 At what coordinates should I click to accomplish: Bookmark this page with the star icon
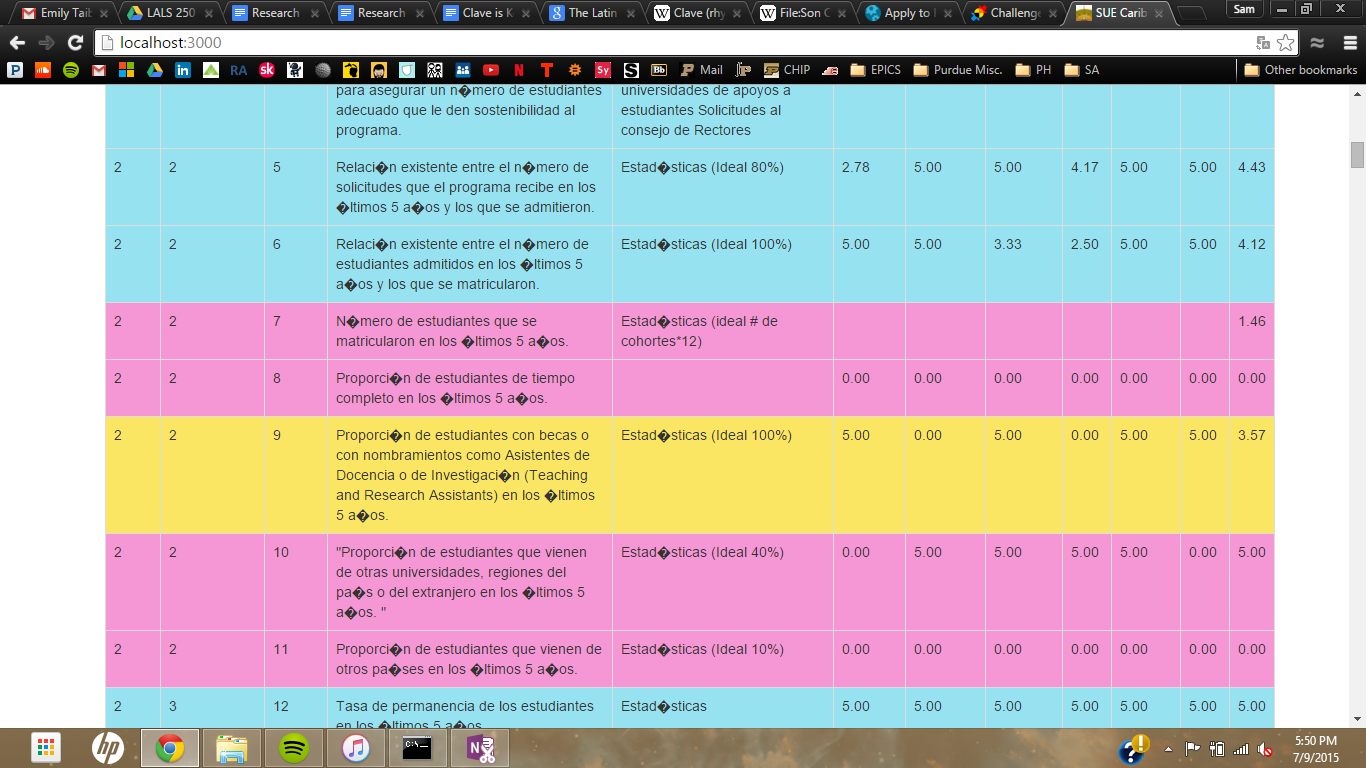point(1285,43)
